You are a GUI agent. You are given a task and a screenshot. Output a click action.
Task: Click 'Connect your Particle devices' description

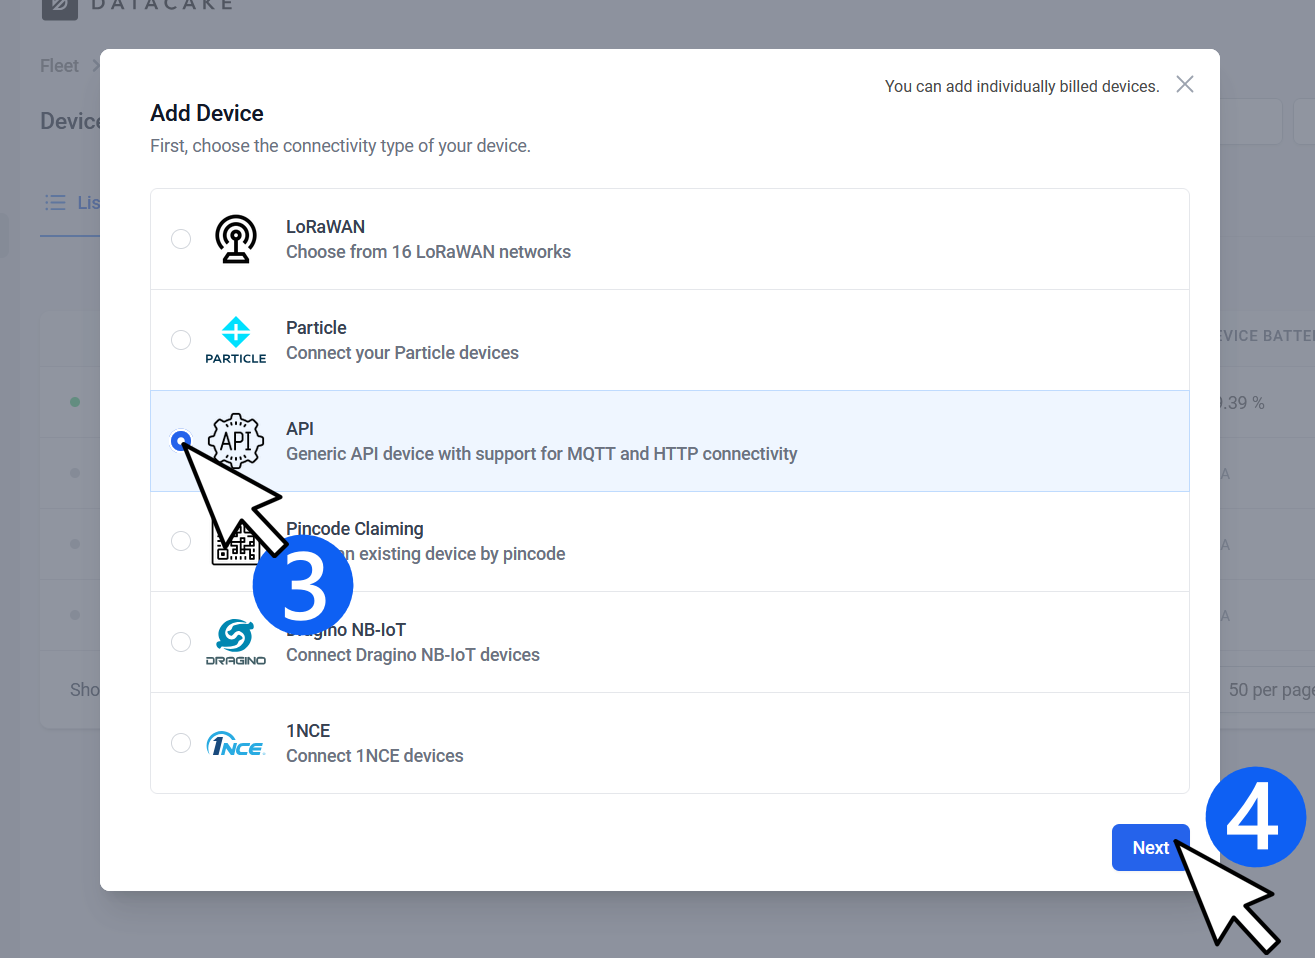[x=402, y=353]
